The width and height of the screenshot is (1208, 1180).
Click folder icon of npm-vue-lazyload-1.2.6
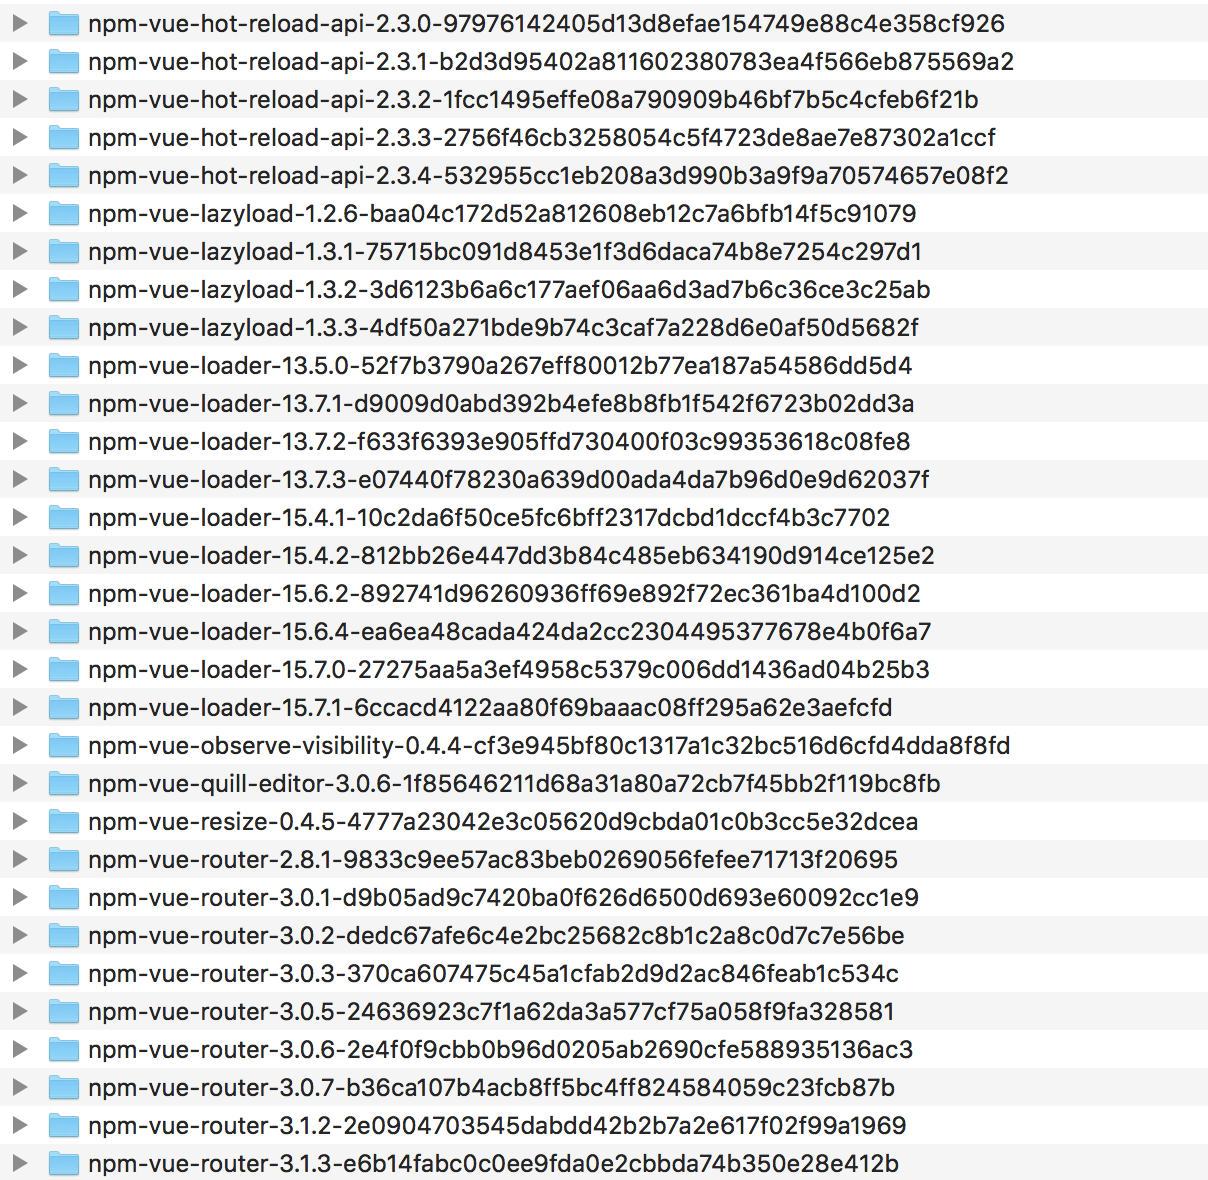[64, 213]
